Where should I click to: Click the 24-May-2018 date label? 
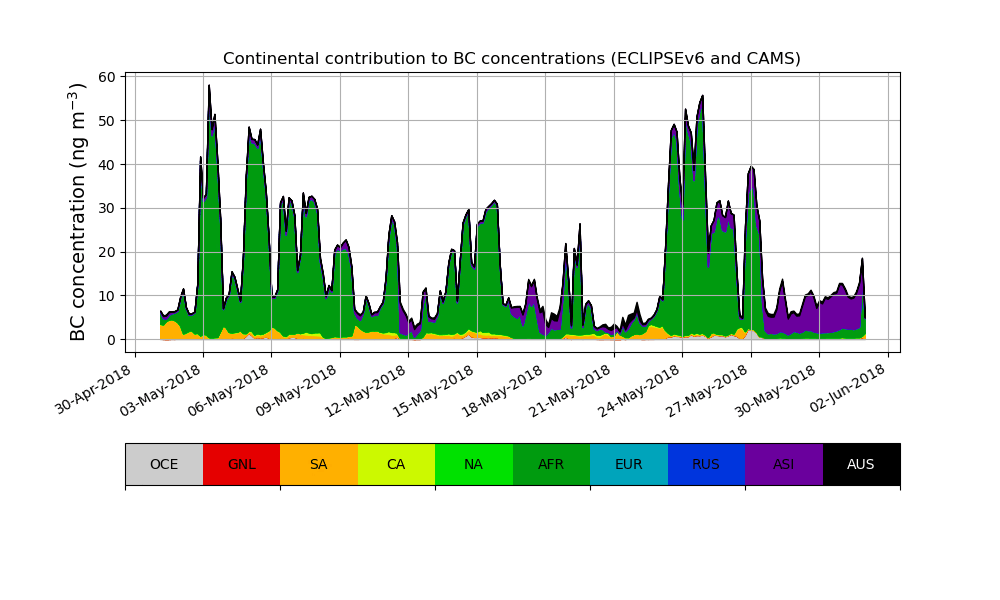click(641, 389)
